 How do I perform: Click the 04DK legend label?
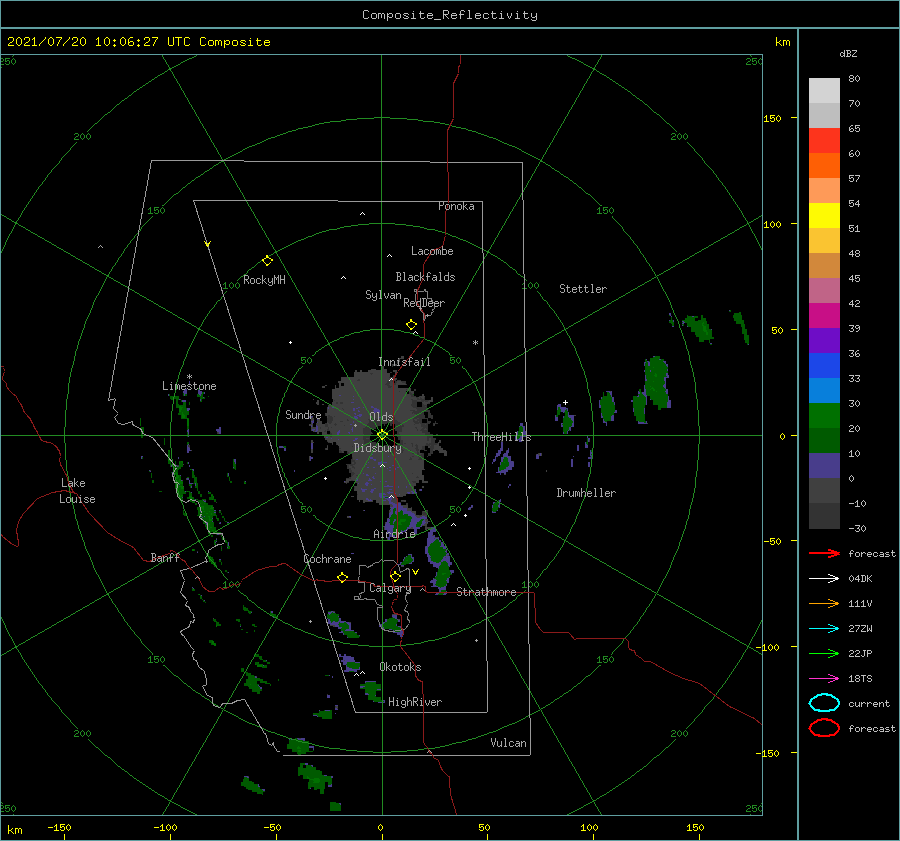tap(860, 579)
